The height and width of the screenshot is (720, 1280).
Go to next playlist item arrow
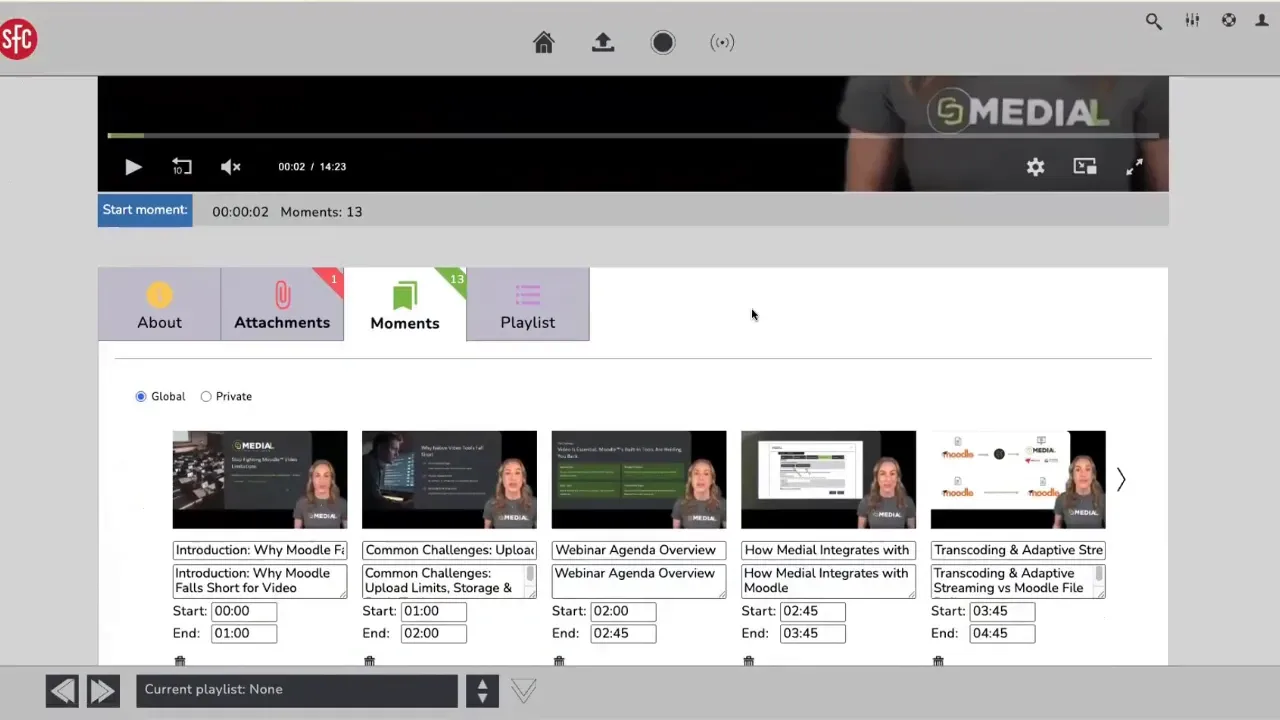click(x=102, y=690)
